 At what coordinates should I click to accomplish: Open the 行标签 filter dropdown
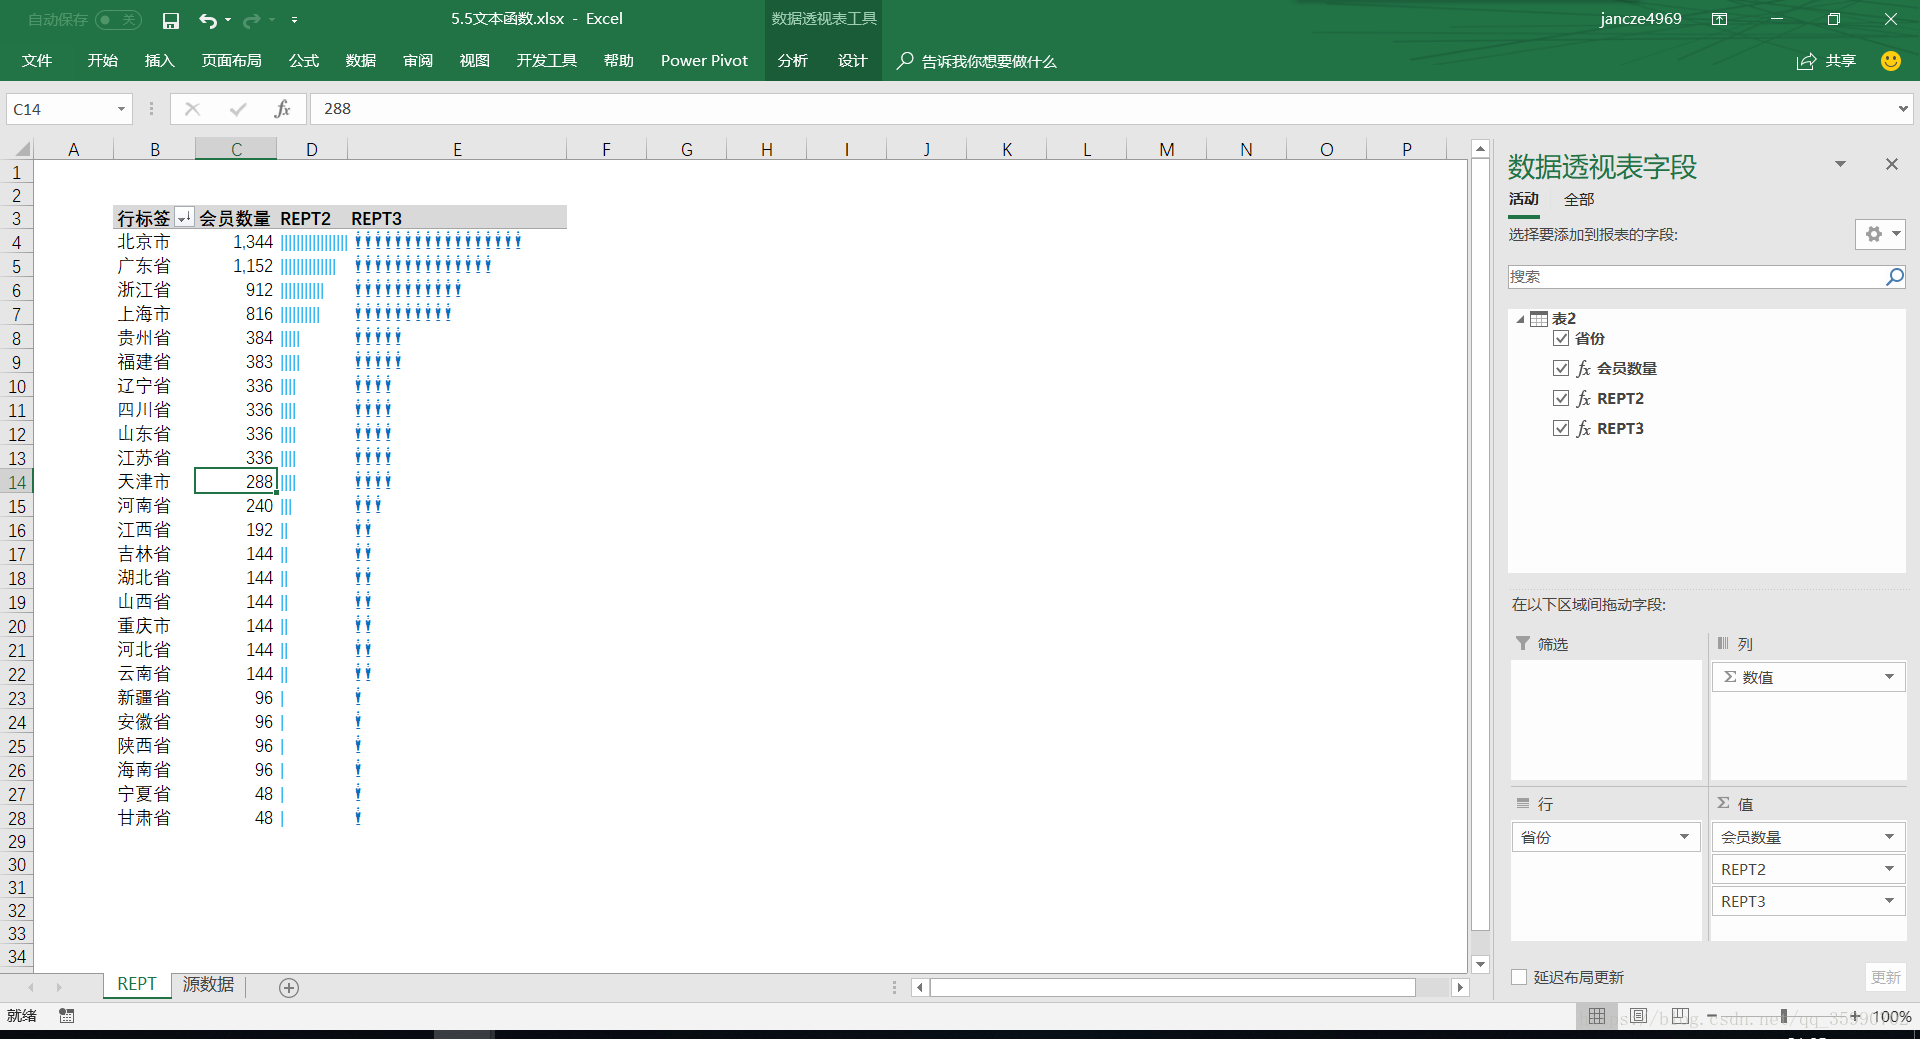click(184, 218)
